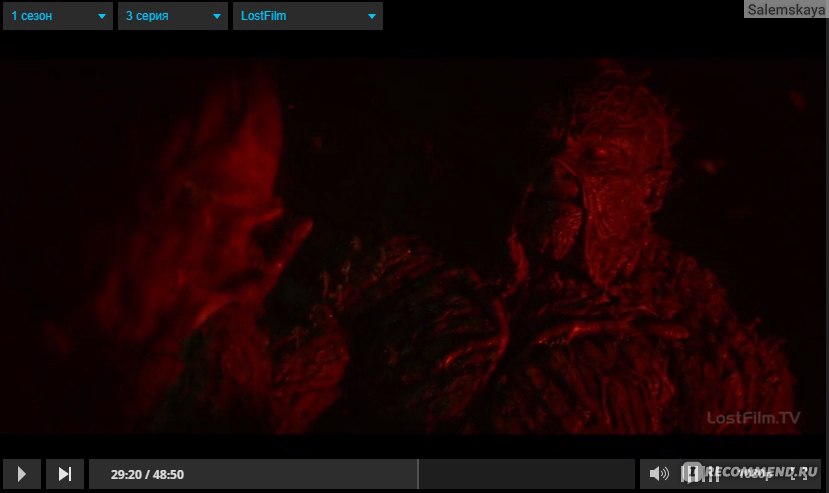
Task: Adjust the volume level bars
Action: [x=700, y=473]
